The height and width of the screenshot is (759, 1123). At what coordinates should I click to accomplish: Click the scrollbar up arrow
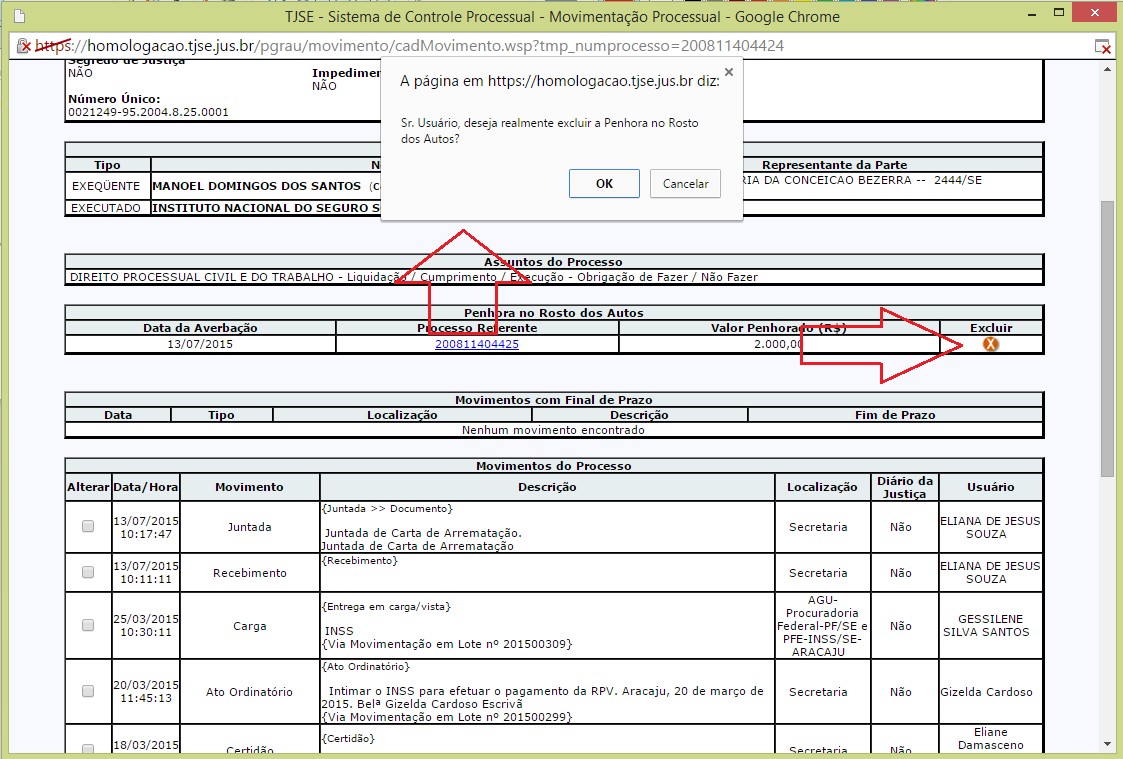(x=1107, y=67)
